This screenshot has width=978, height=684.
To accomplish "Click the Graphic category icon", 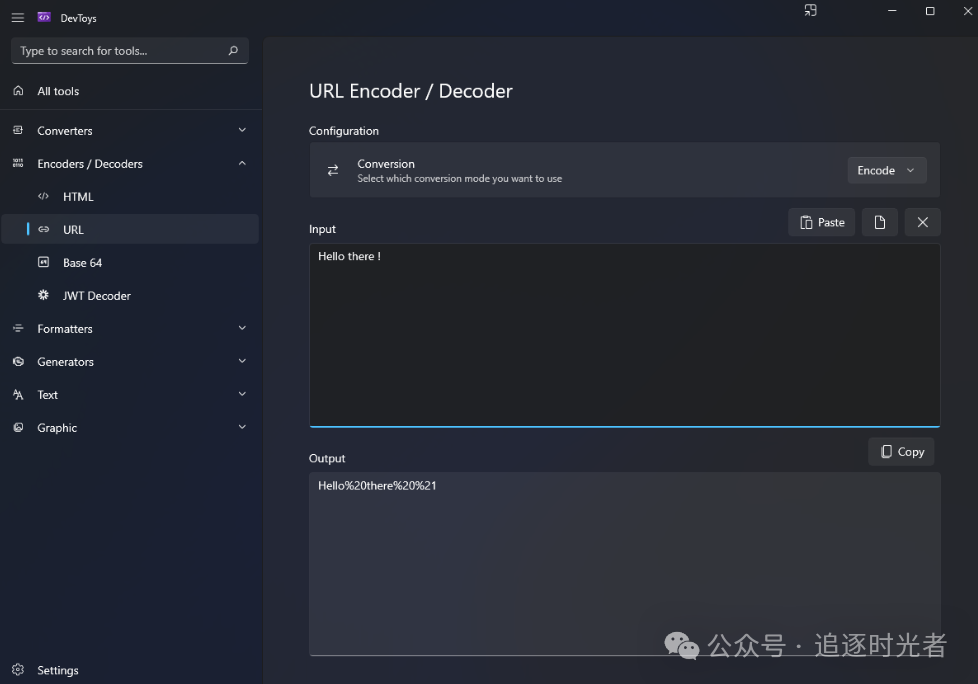I will [18, 428].
